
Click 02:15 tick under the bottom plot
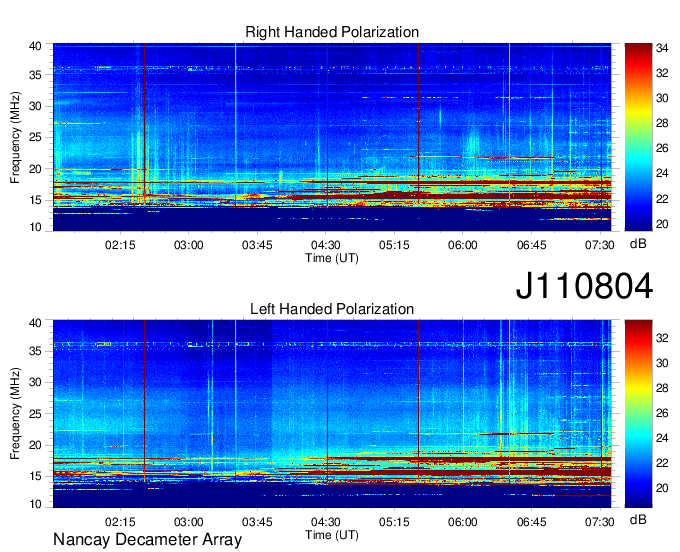point(120,522)
